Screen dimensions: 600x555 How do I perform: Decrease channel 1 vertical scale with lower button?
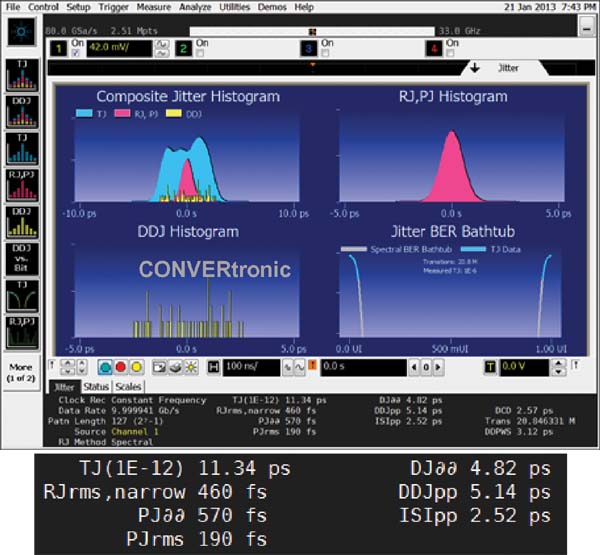pyautogui.click(x=162, y=54)
